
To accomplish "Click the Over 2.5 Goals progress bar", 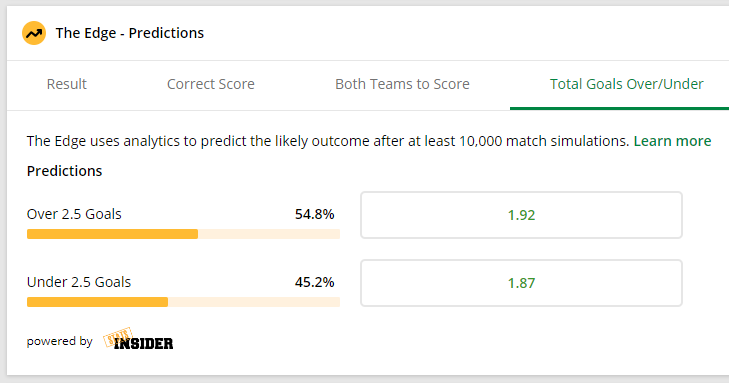I will [x=183, y=234].
